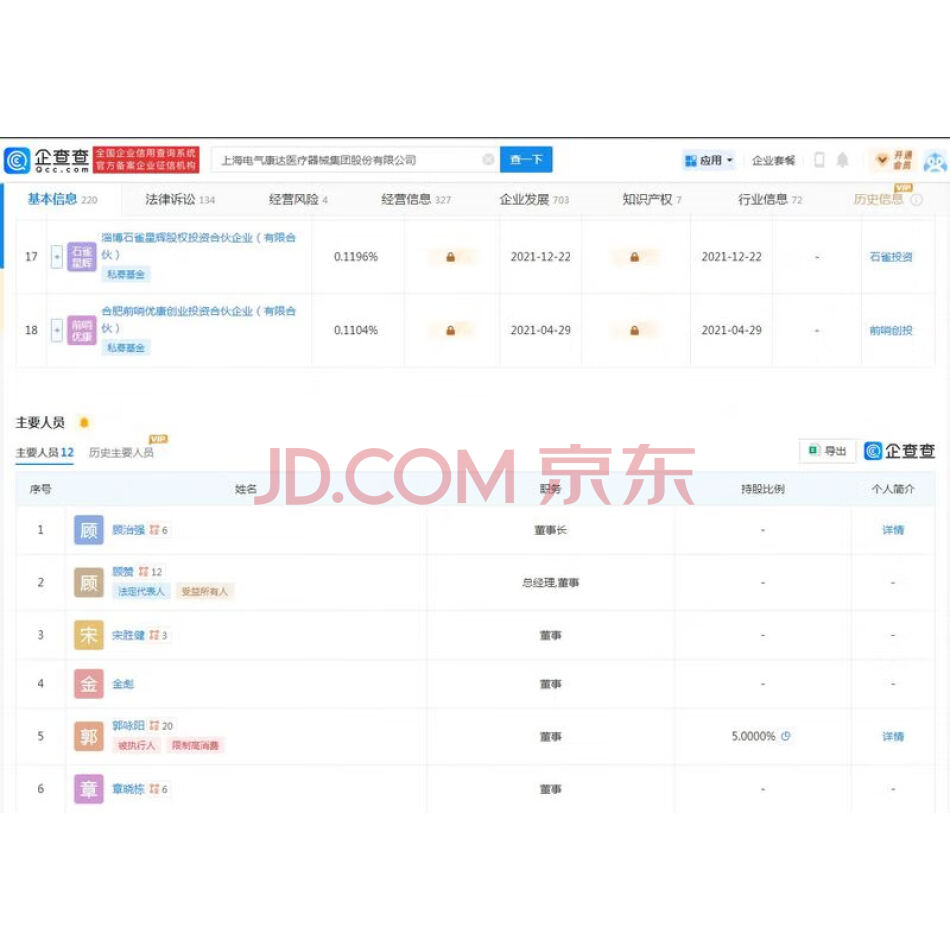
Task: Open the 宋胜健 name link
Action: [x=128, y=635]
